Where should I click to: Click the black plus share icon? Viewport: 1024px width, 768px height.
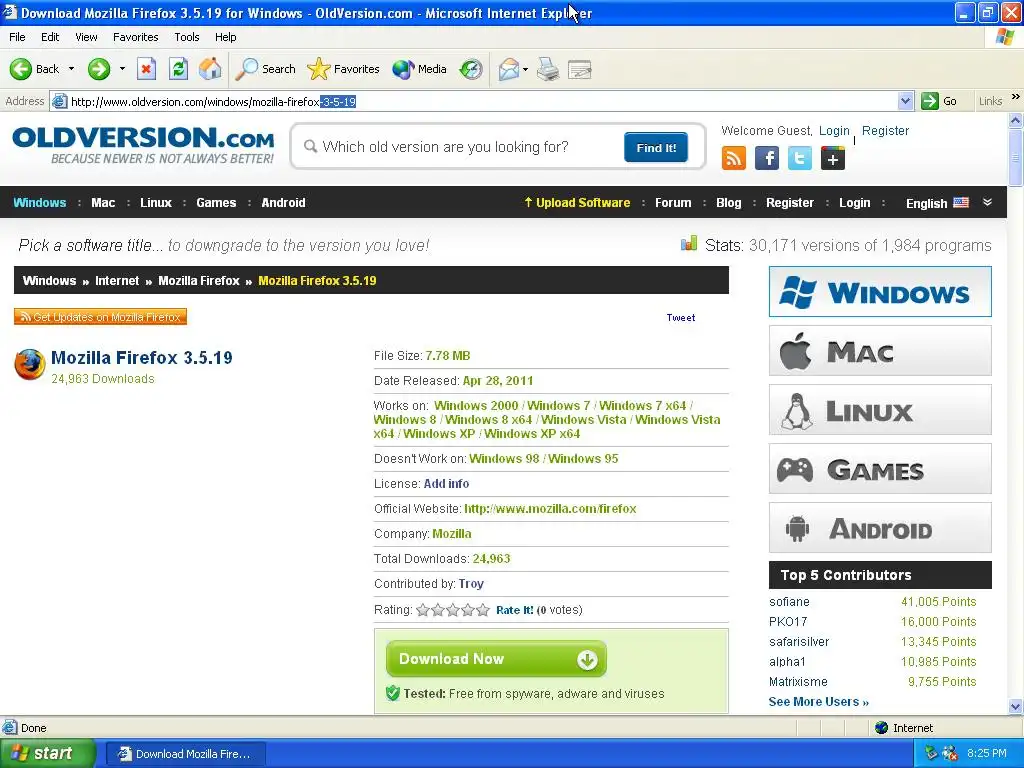pos(833,158)
